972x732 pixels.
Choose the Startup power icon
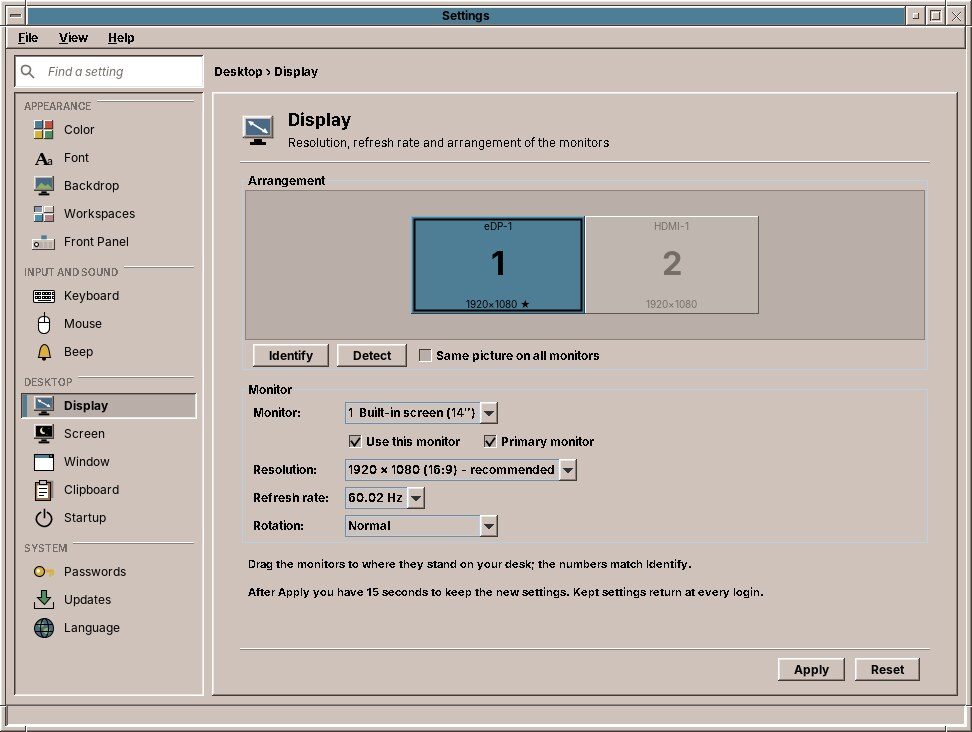pyautogui.click(x=43, y=518)
